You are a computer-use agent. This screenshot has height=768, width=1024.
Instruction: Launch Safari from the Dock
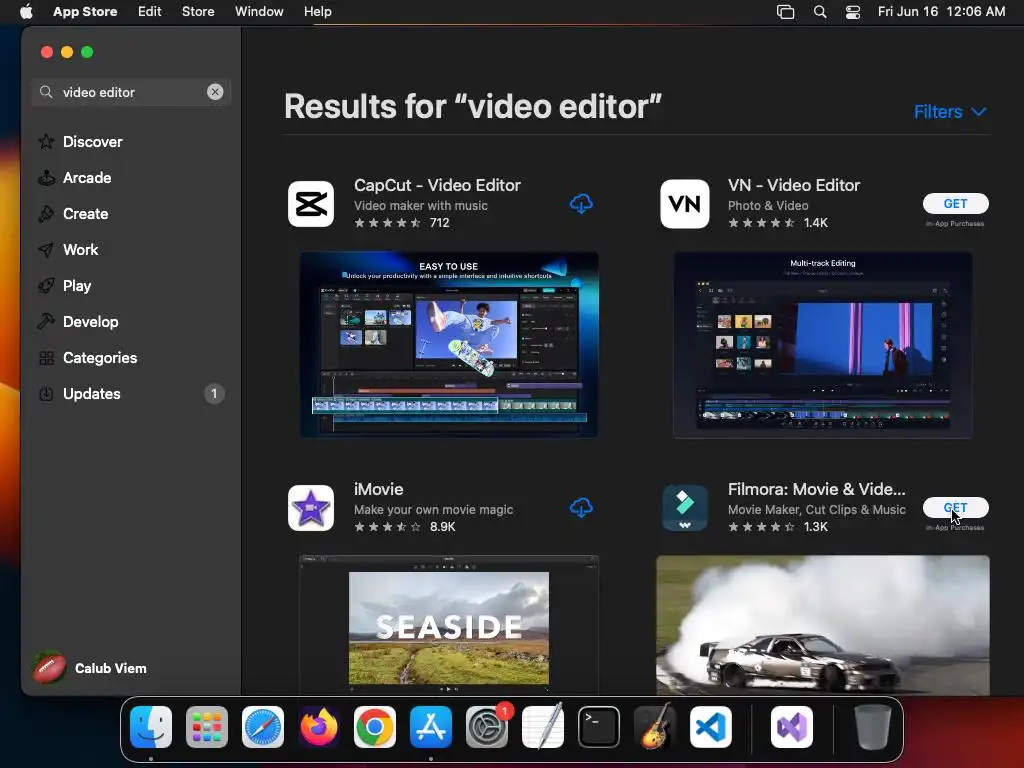click(263, 727)
